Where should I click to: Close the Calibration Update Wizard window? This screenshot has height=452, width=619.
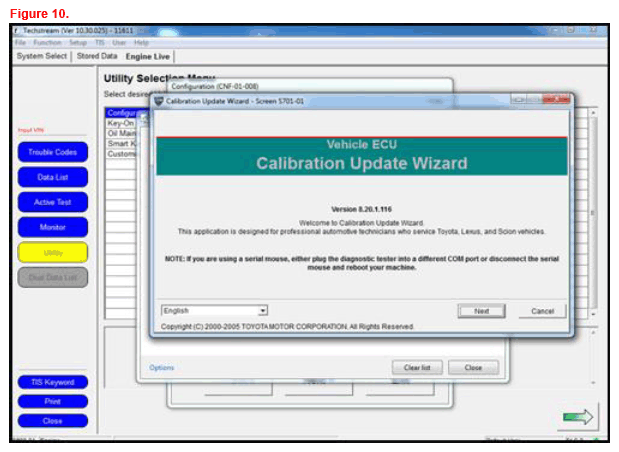(x=556, y=99)
